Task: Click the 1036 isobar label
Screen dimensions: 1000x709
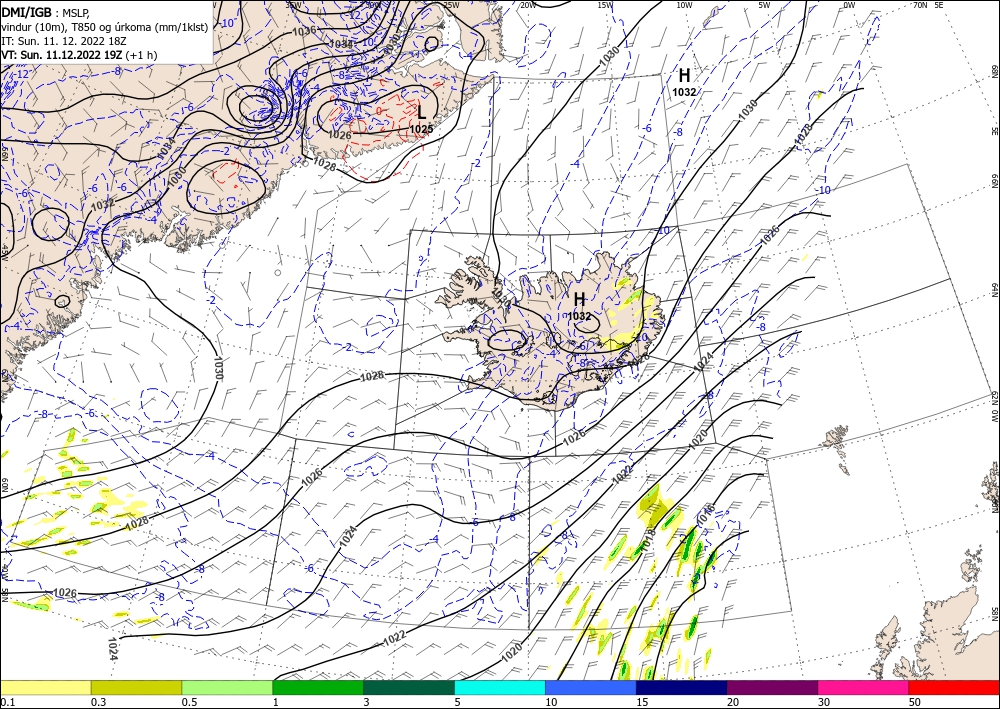Action: 304,30
